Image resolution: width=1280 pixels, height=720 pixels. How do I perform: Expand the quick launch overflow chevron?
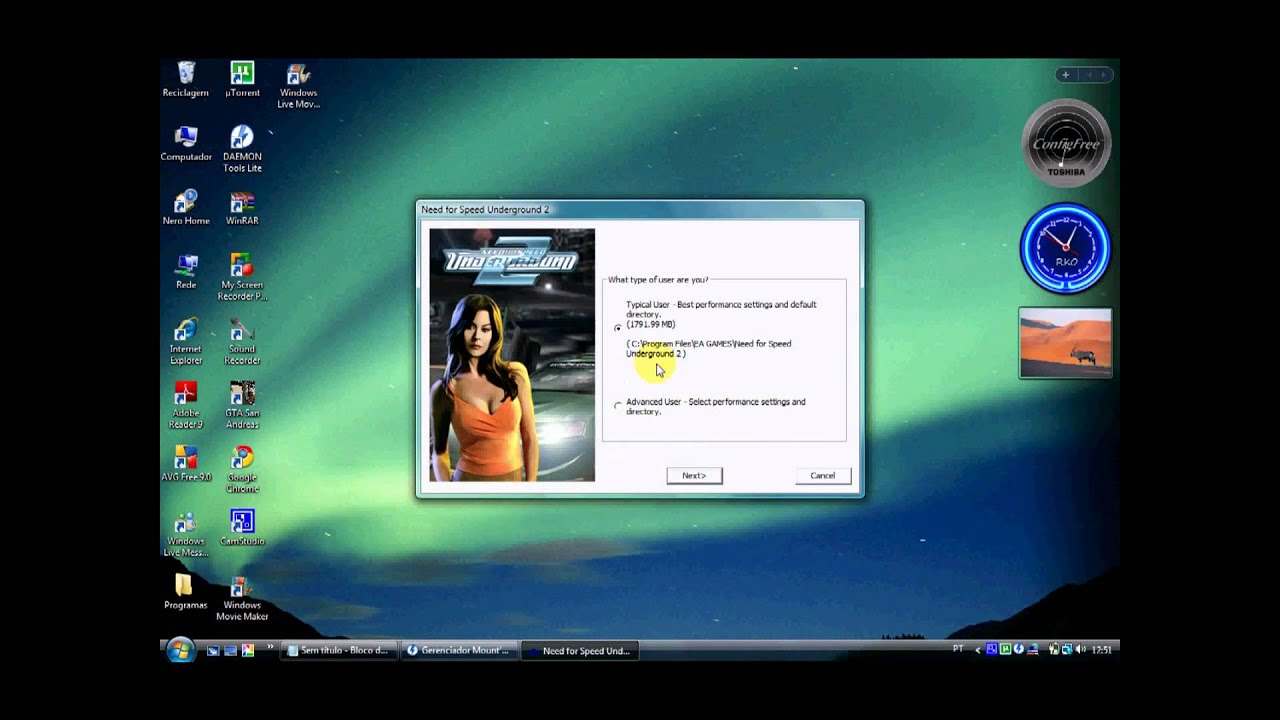(270, 647)
